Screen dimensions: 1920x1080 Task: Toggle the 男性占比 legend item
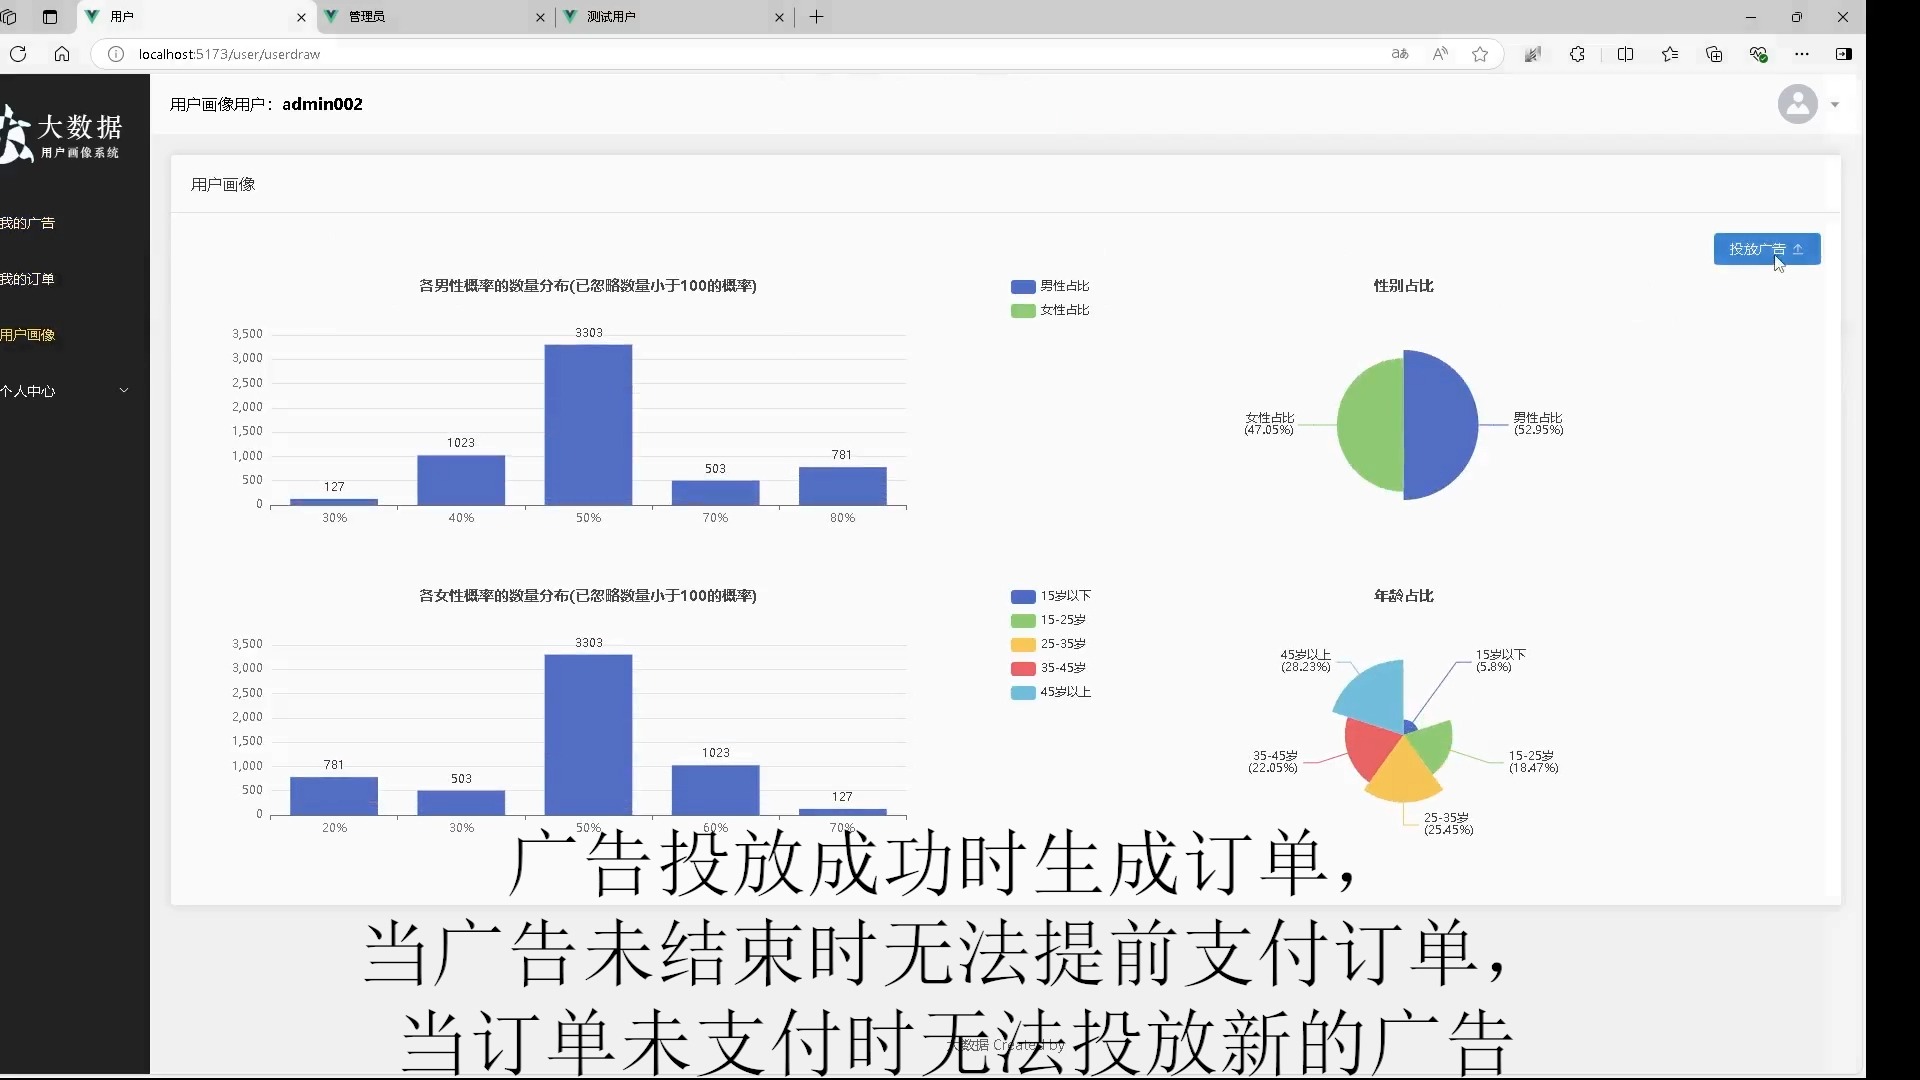1050,286
